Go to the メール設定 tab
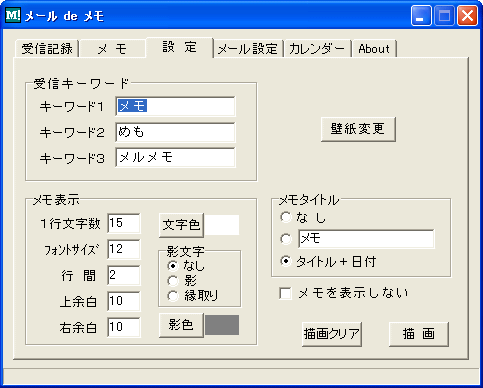The image size is (483, 388). point(248,49)
